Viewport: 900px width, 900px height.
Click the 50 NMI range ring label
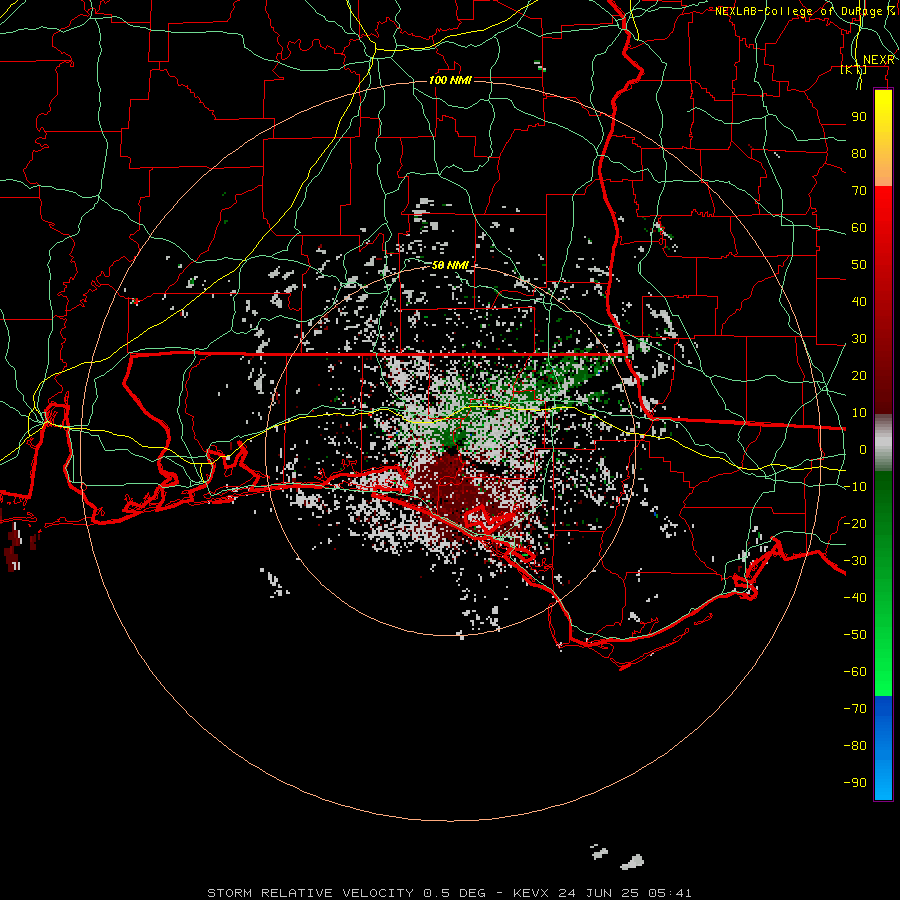pyautogui.click(x=450, y=265)
